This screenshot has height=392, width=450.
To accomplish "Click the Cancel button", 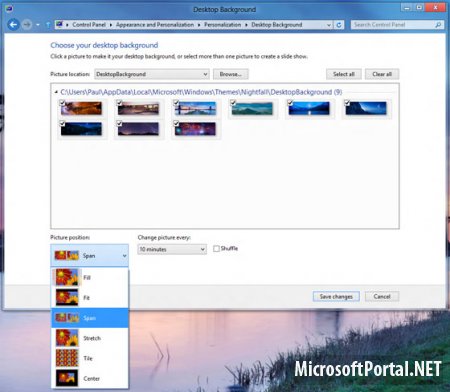I will (x=382, y=296).
